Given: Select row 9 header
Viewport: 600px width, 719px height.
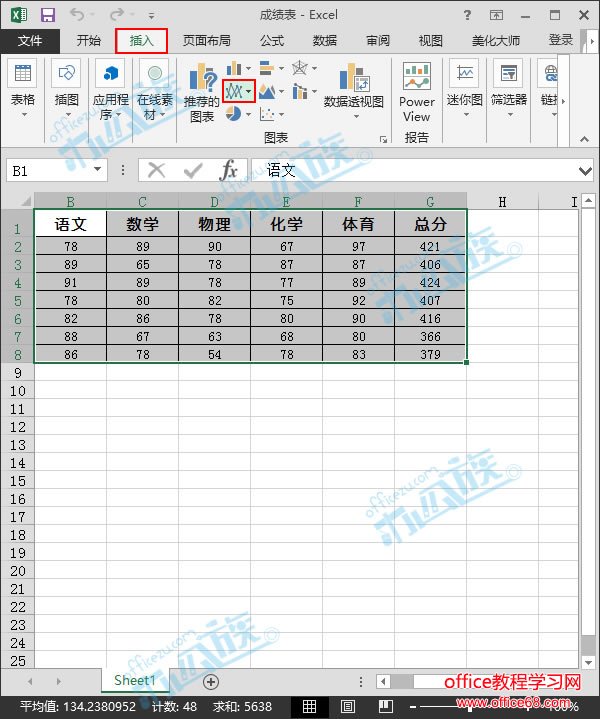Looking at the screenshot, I should point(17,373).
